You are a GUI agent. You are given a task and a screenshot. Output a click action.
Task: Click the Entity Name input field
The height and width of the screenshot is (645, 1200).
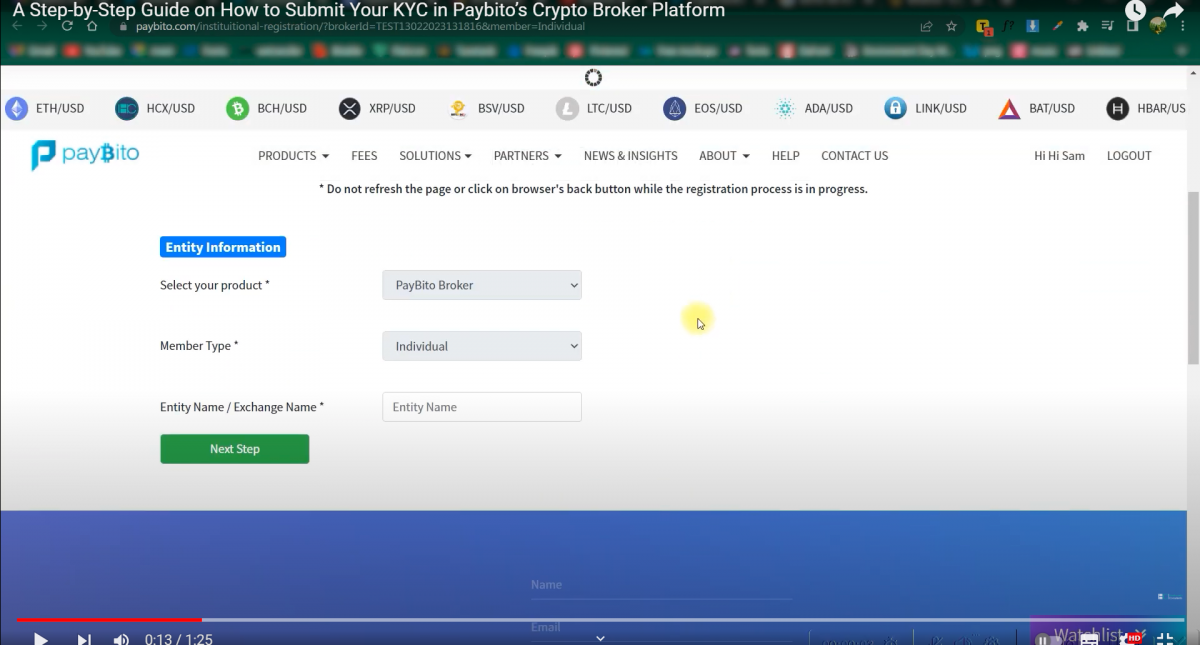click(x=482, y=407)
